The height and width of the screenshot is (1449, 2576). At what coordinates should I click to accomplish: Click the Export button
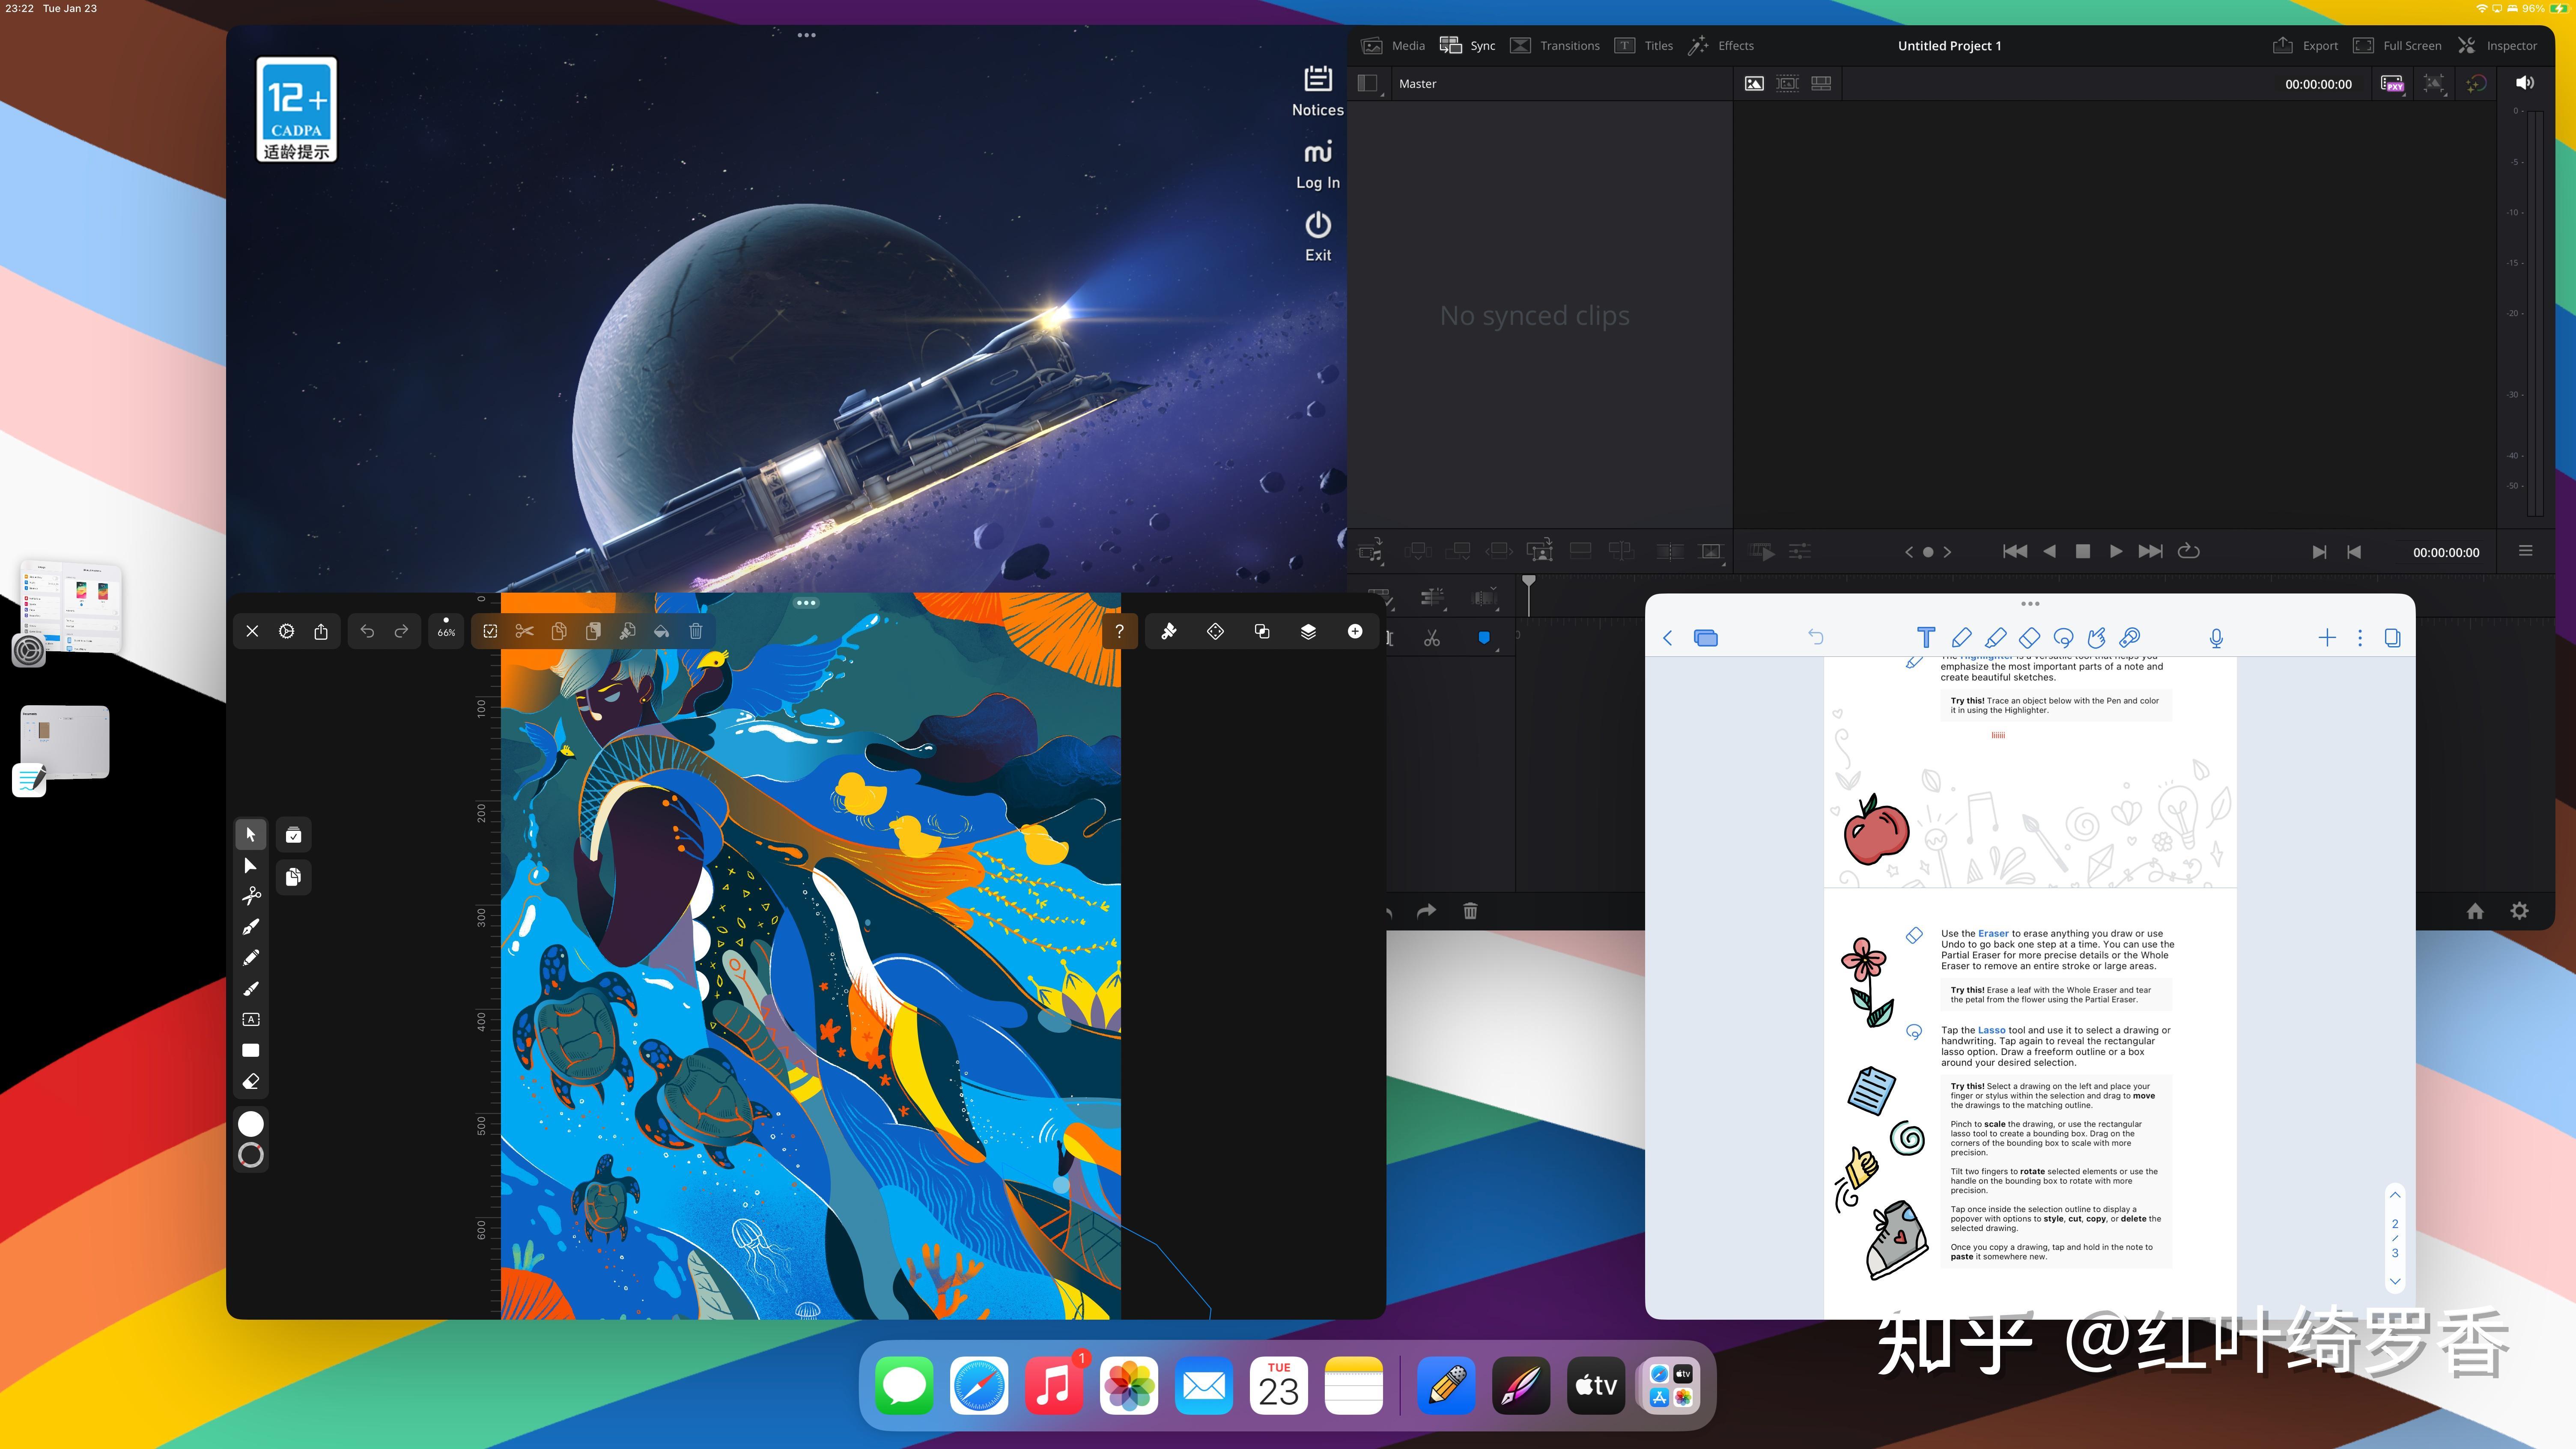2305,46
